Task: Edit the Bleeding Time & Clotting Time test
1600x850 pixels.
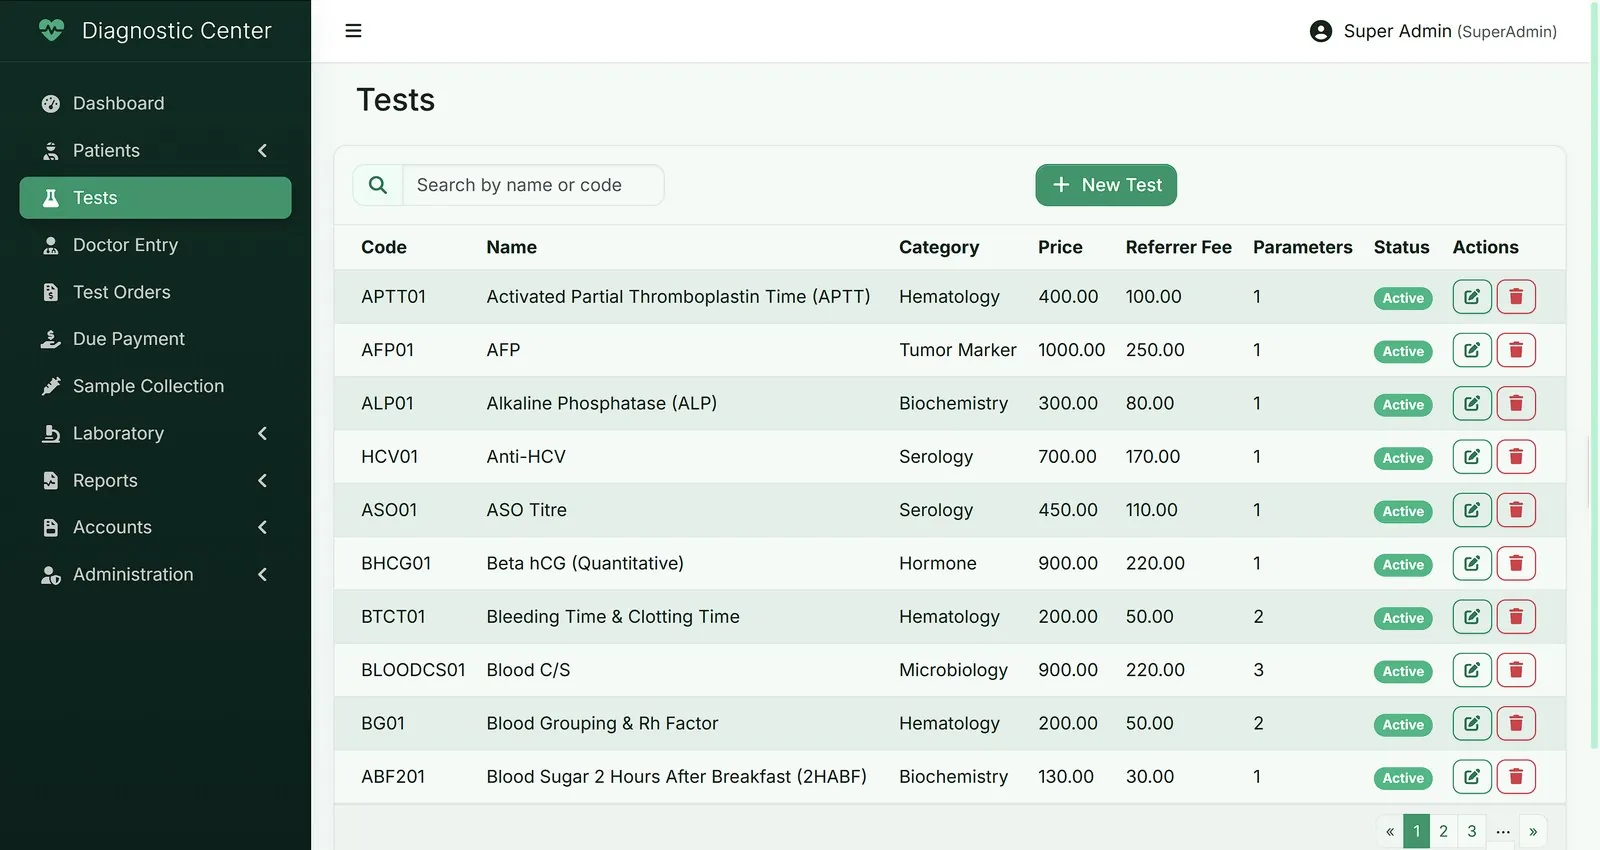Action: (1472, 617)
